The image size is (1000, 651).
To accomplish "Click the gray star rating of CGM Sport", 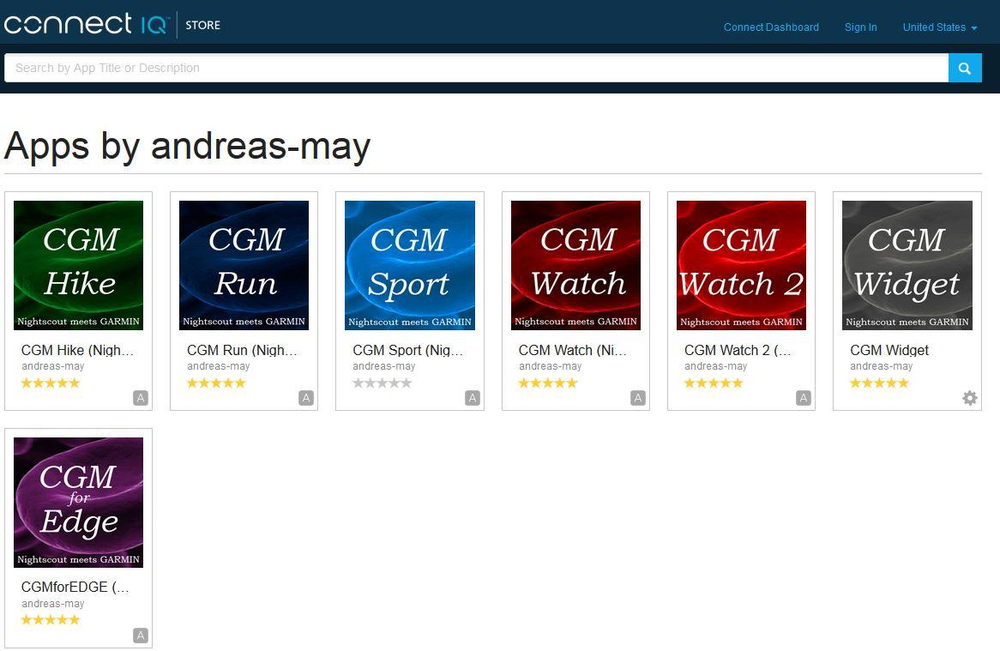I will (x=382, y=383).
